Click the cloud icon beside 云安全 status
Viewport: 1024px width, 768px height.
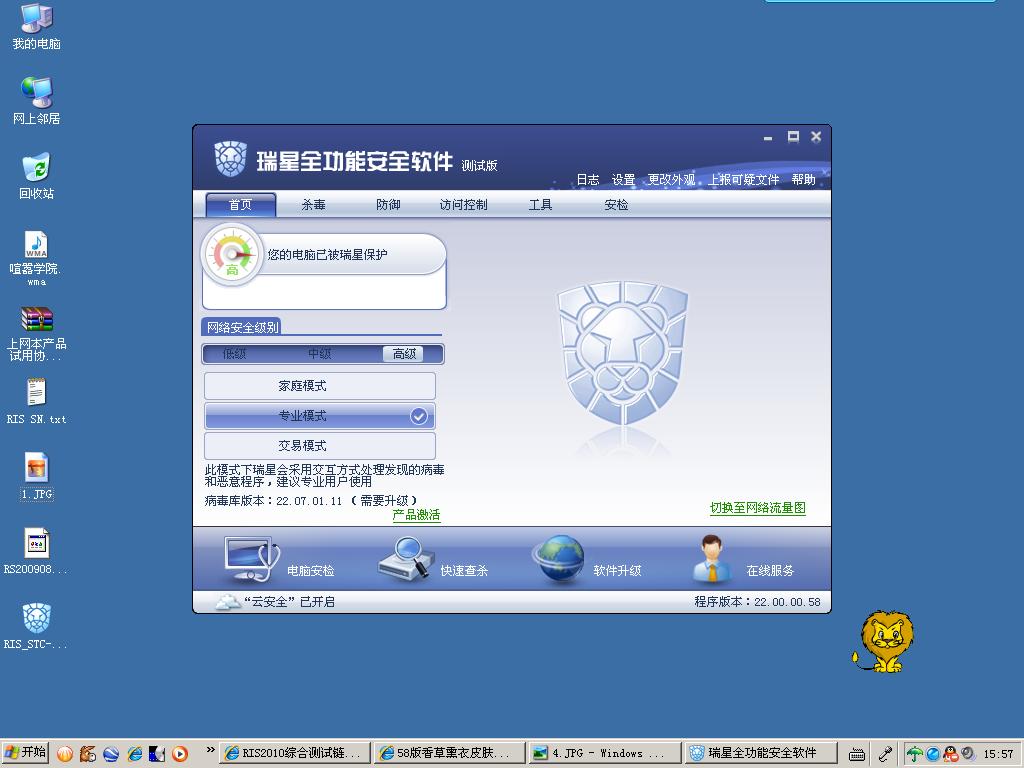coord(228,601)
